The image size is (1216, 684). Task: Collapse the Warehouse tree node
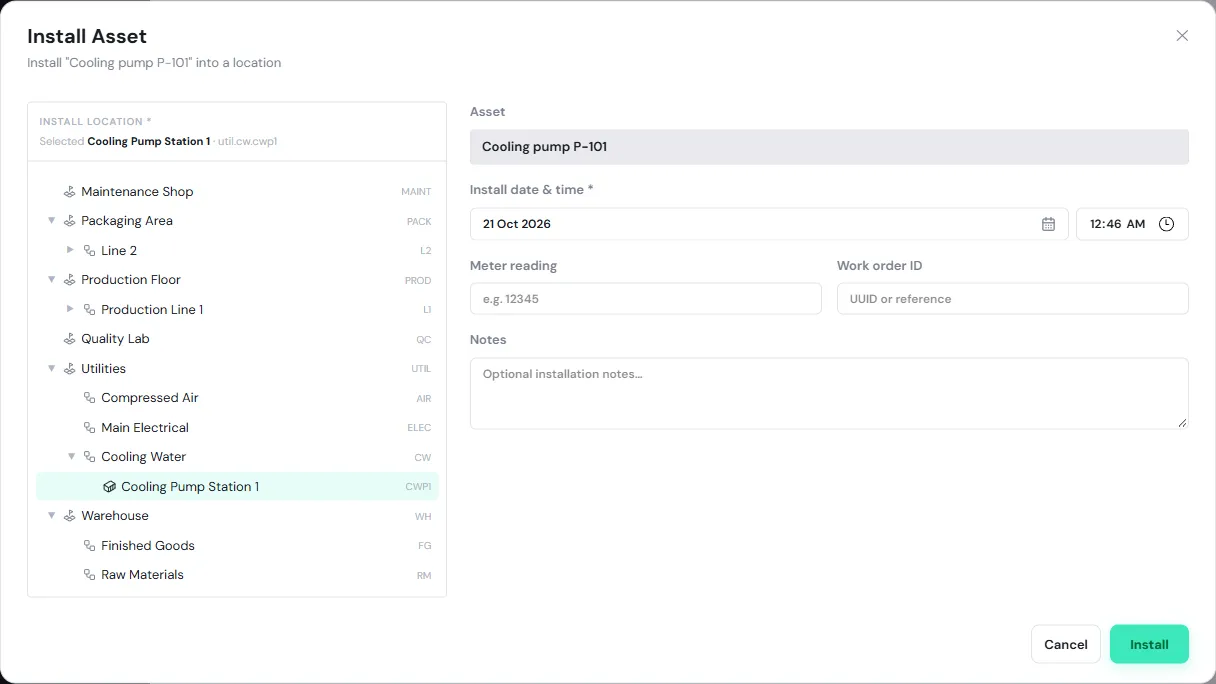coord(51,516)
